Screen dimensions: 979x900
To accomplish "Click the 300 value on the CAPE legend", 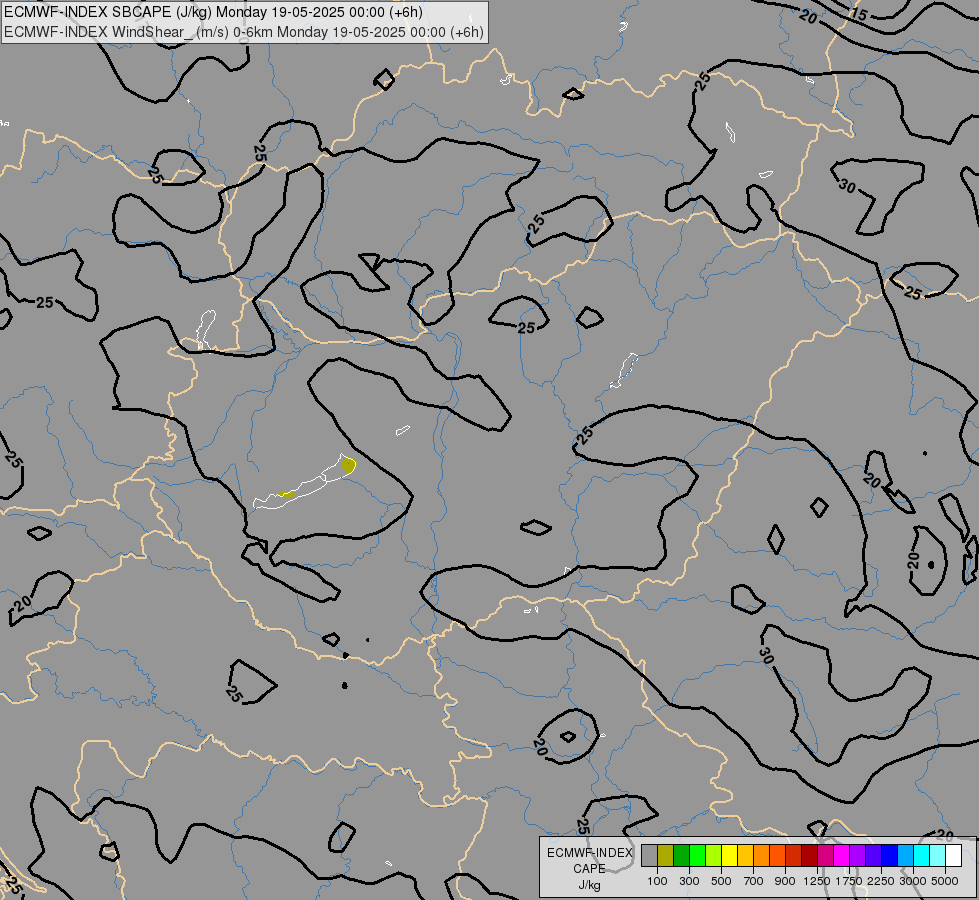I will [689, 881].
